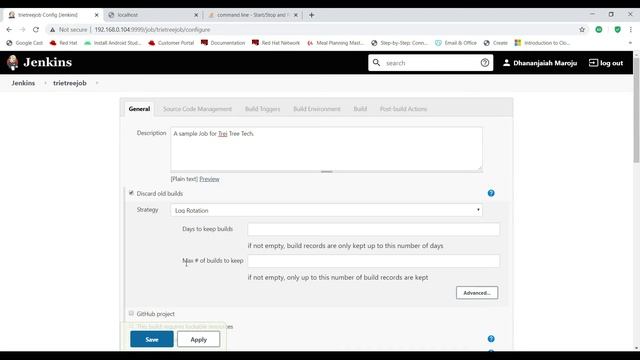Image resolution: width=640 pixels, height=360 pixels.
Task: Click the Jenkins title text
Action: pos(47,62)
